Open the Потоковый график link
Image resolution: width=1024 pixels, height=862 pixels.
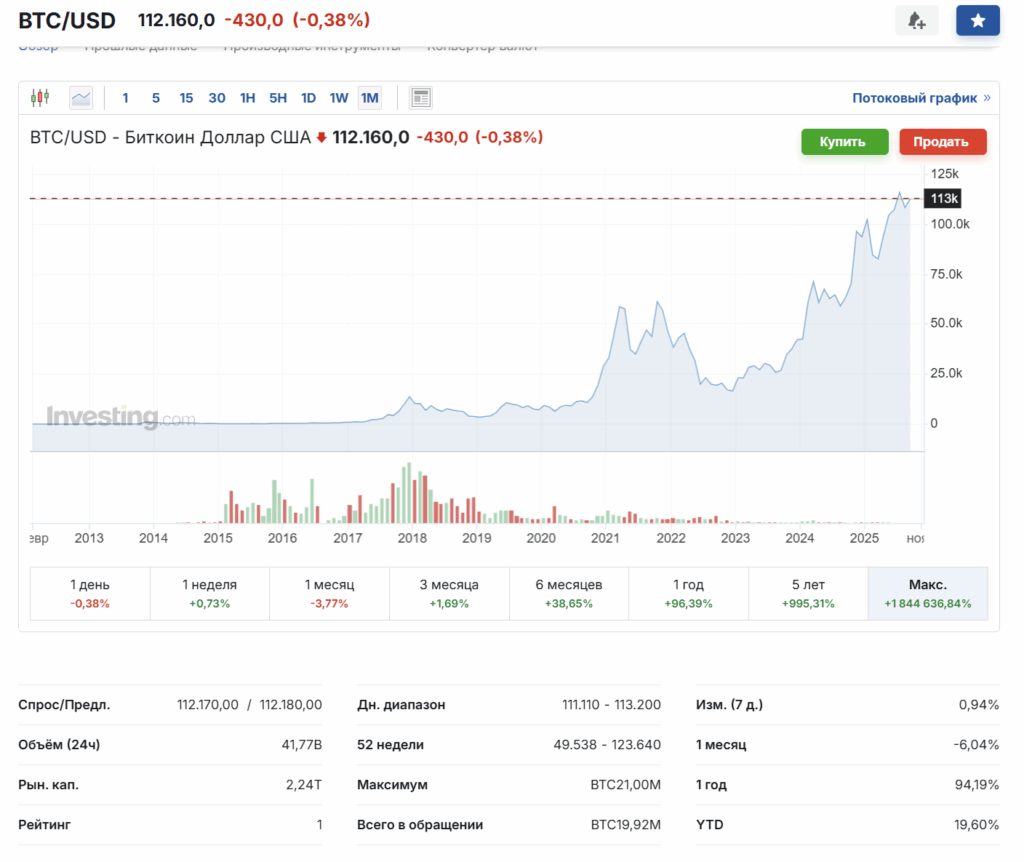coord(914,98)
